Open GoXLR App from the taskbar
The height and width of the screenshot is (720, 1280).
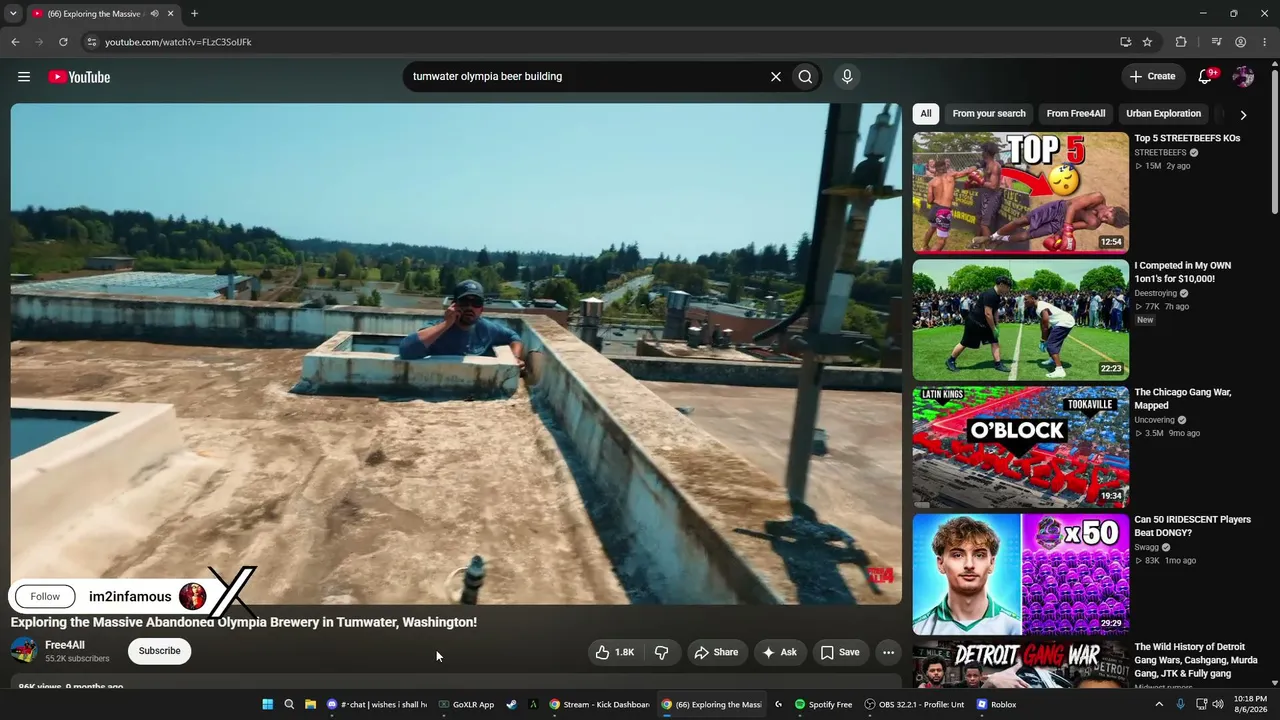tap(467, 704)
